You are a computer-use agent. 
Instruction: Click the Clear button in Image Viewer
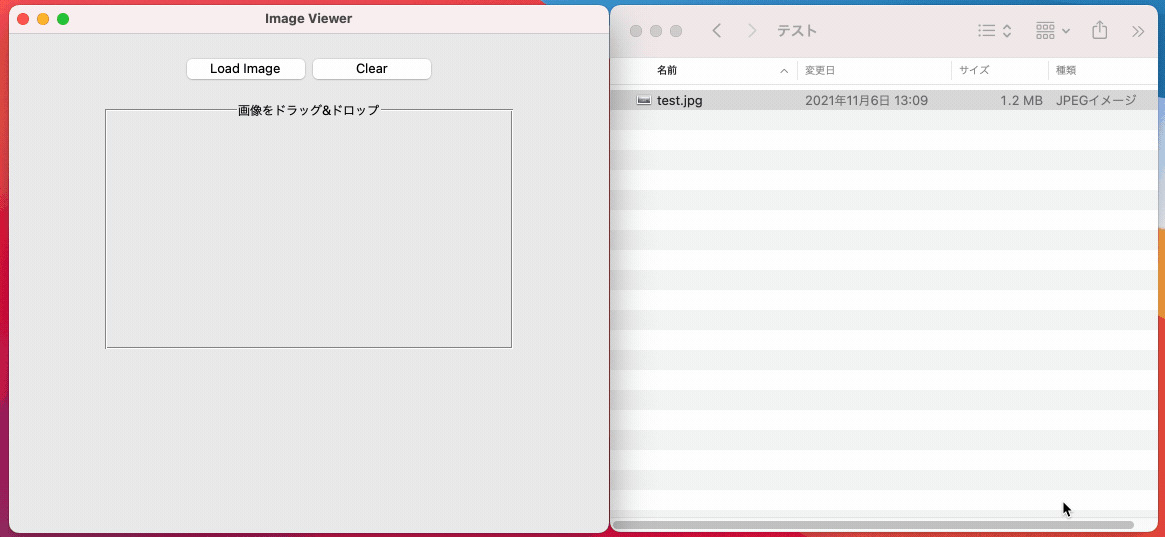371,69
